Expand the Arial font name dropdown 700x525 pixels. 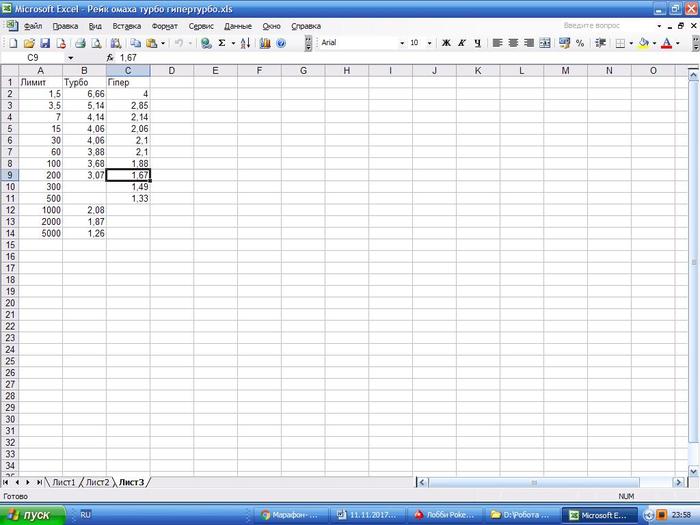(x=402, y=43)
